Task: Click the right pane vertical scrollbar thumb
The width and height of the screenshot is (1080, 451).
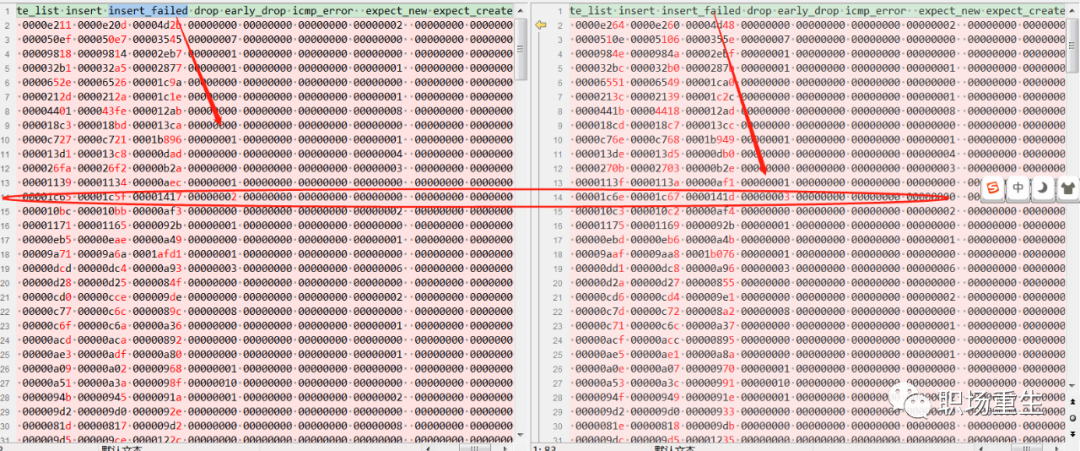Action: pyautogui.click(x=1072, y=45)
